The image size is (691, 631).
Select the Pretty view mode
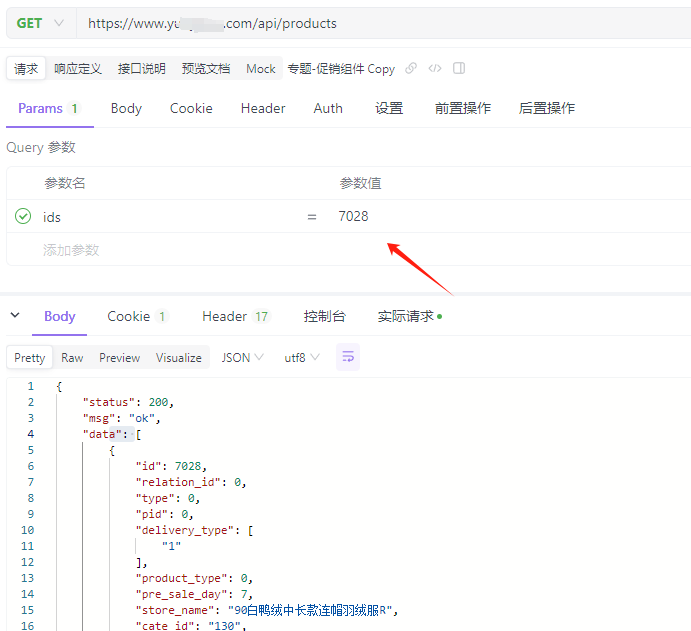(30, 358)
